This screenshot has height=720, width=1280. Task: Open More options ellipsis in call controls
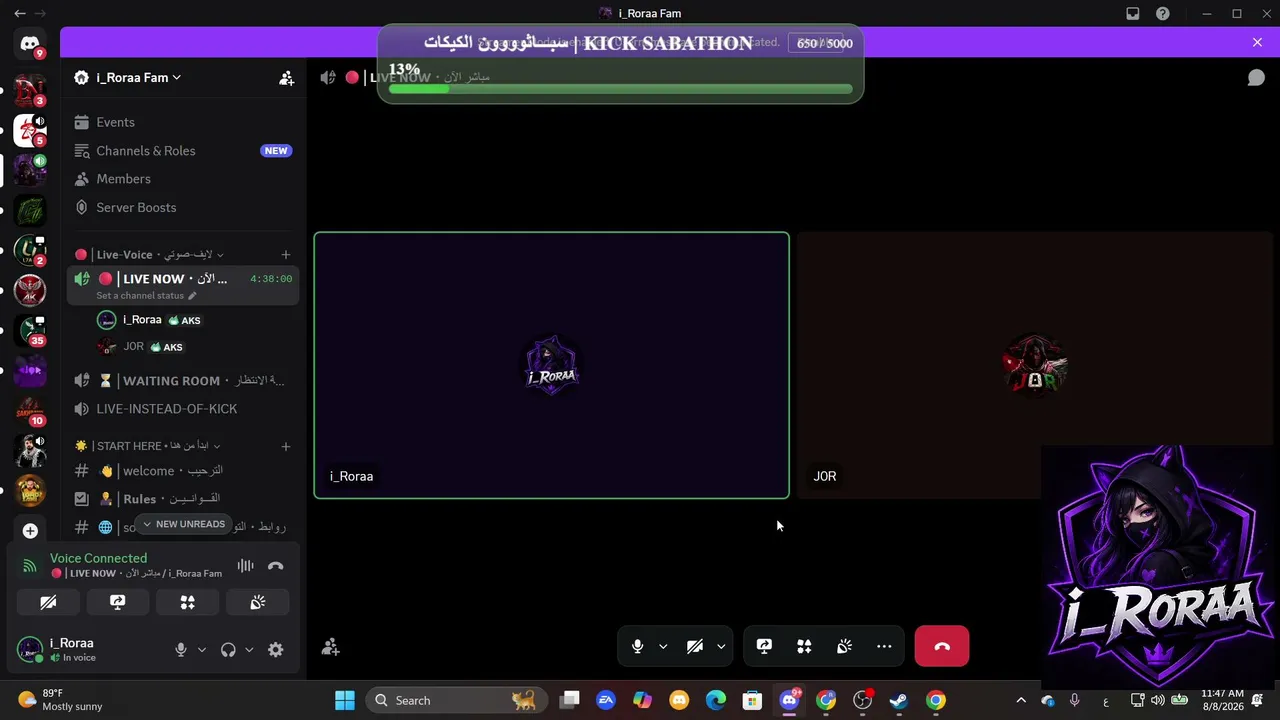pyautogui.click(x=884, y=647)
